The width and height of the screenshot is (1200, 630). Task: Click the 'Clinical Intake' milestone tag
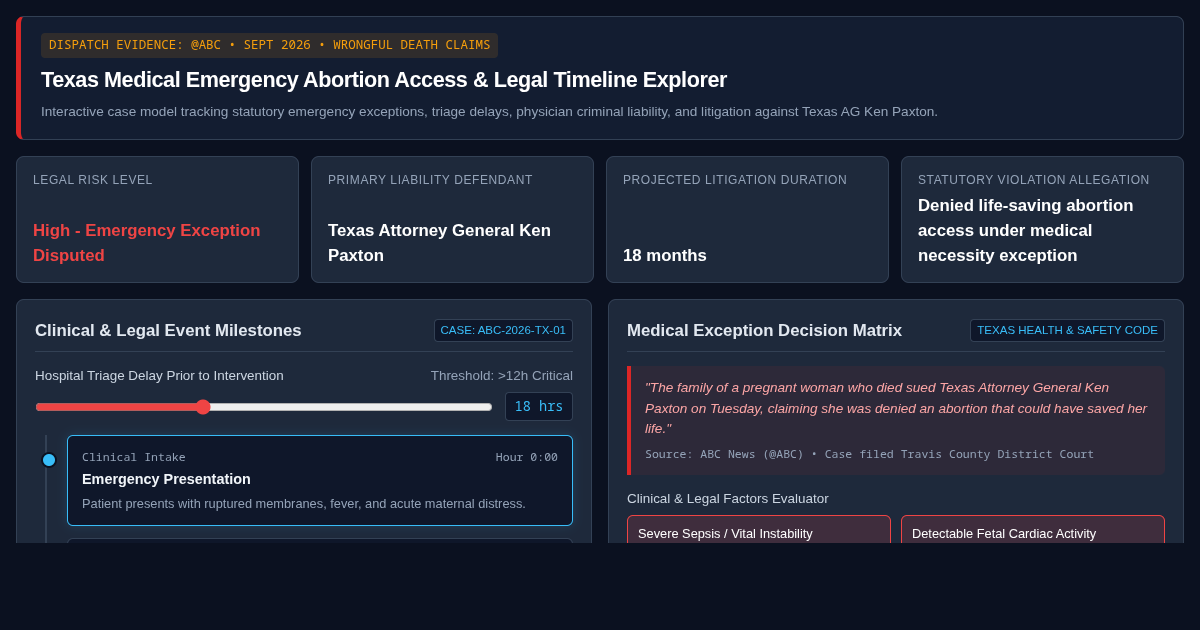(x=134, y=458)
